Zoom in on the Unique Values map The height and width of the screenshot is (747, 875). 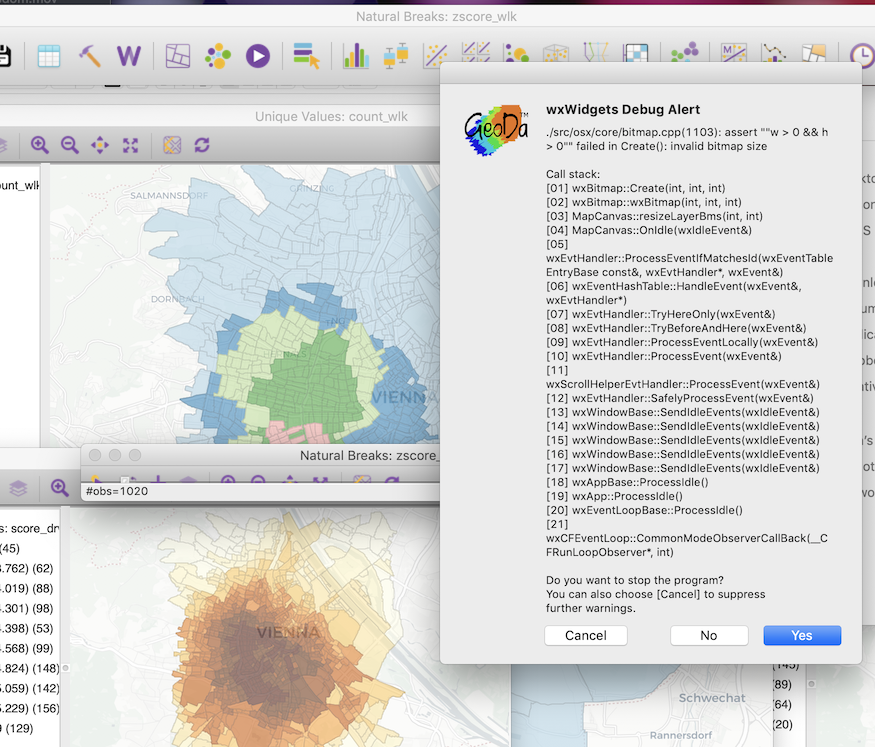pos(39,145)
